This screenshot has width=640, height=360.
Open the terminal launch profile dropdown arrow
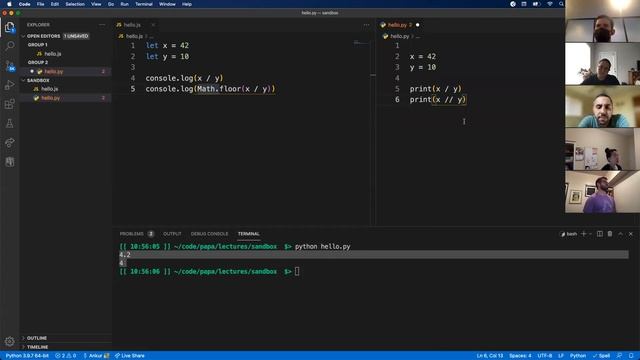click(x=590, y=234)
